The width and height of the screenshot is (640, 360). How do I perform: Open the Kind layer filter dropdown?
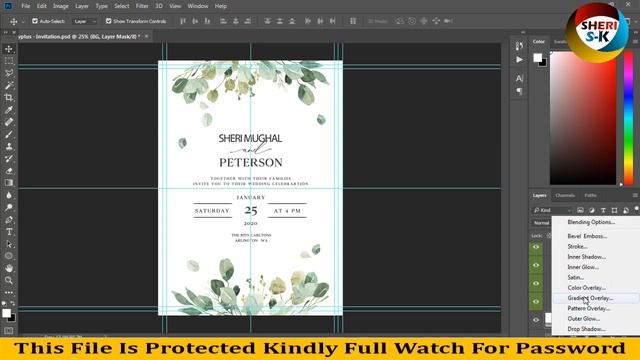(x=552, y=210)
